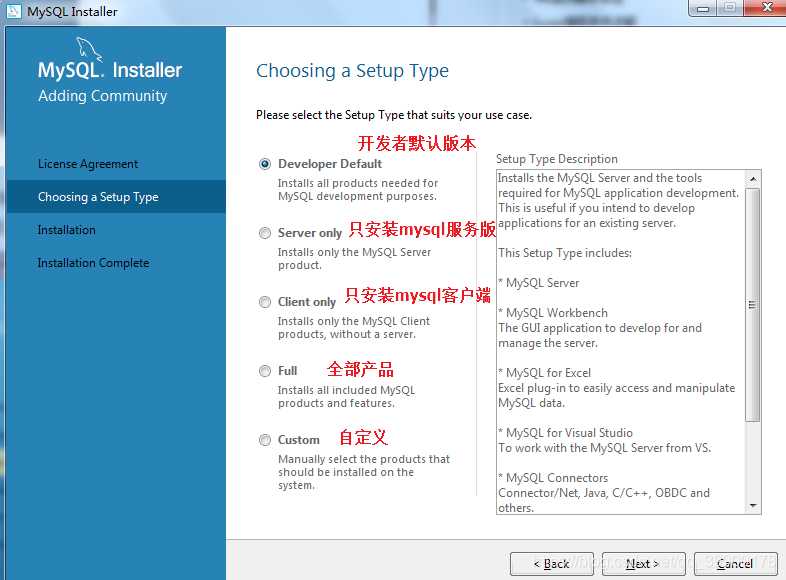Click the 'MySQL Workbench' description entry

553,313
